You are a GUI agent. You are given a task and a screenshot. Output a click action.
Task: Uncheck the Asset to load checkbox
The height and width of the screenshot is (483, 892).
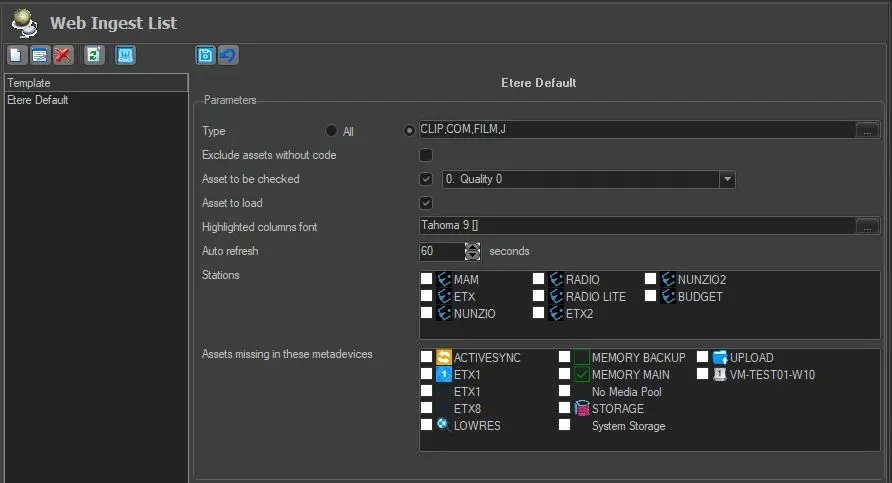(426, 203)
